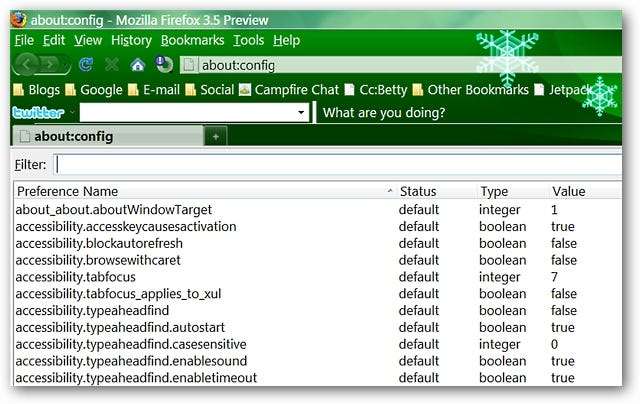Open the View menu
Screen dimensions: 640x404
(x=88, y=40)
